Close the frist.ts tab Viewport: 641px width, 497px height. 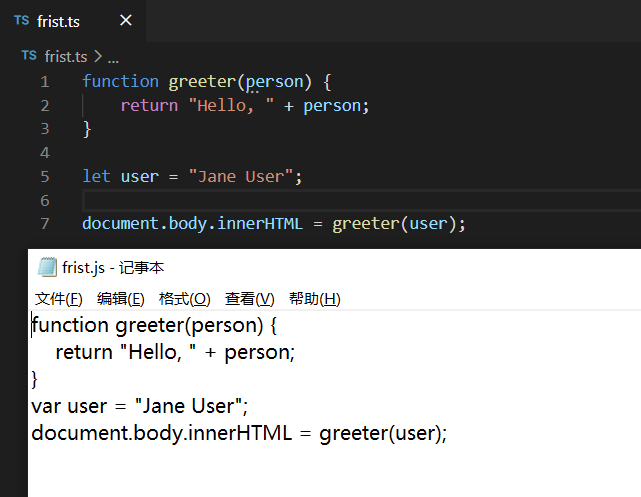click(126, 20)
